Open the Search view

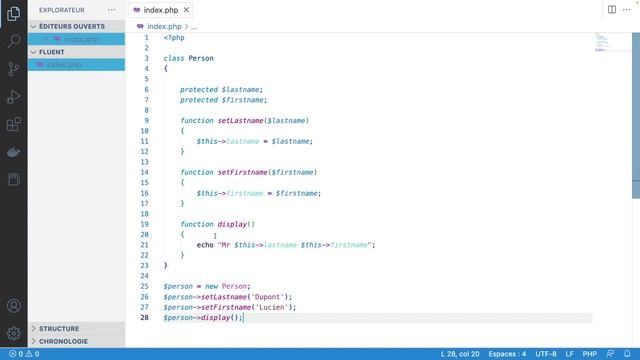[13, 41]
